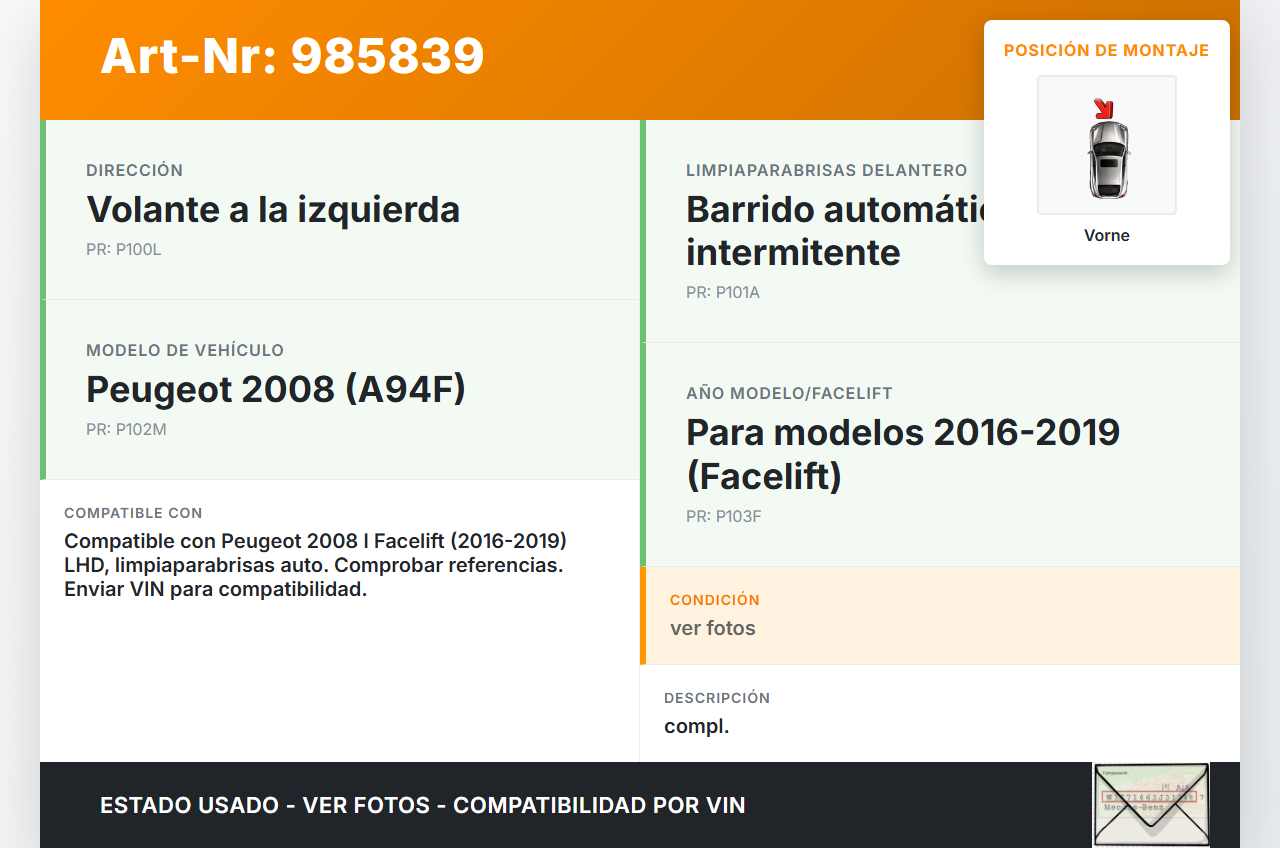Screen dimensions: 1280x848
Task: Click the Limpiaparabrisas delantero label
Action: point(826,171)
